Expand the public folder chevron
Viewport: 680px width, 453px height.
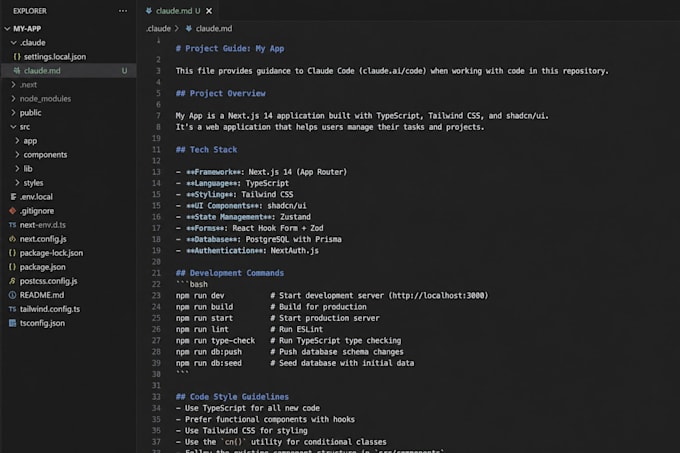(13, 113)
